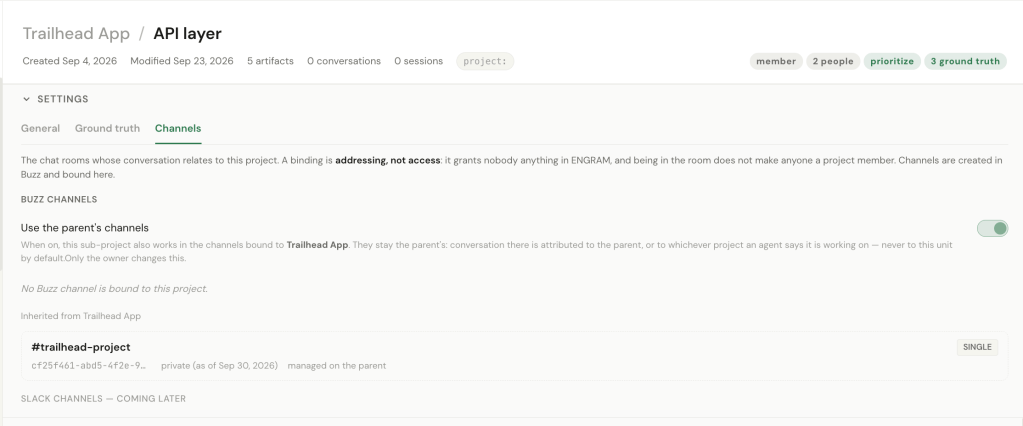This screenshot has width=1023, height=426.
Task: Click the private (as of Sep 30, 2026) text
Action: pos(219,366)
